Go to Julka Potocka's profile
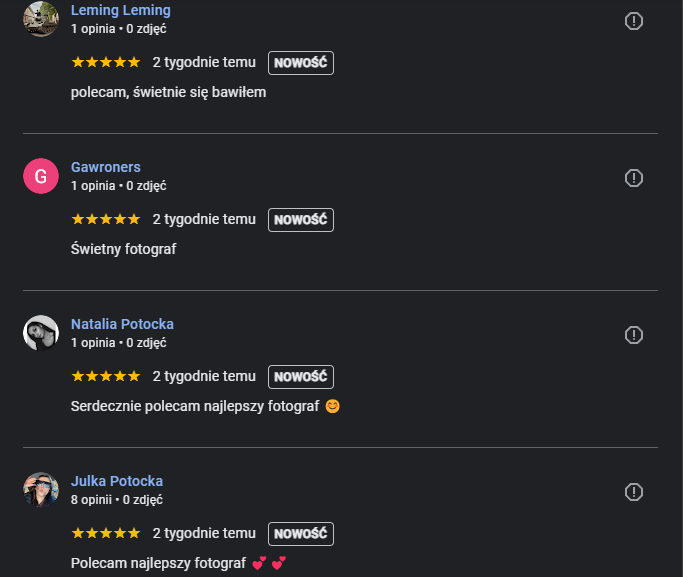 [117, 481]
